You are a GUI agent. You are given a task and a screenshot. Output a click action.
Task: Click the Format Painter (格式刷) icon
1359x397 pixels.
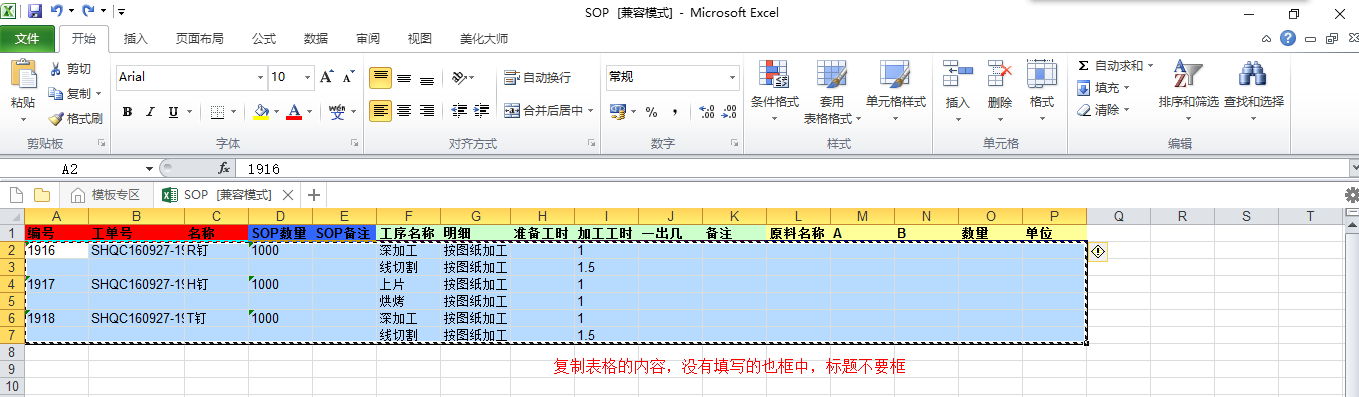[57, 118]
